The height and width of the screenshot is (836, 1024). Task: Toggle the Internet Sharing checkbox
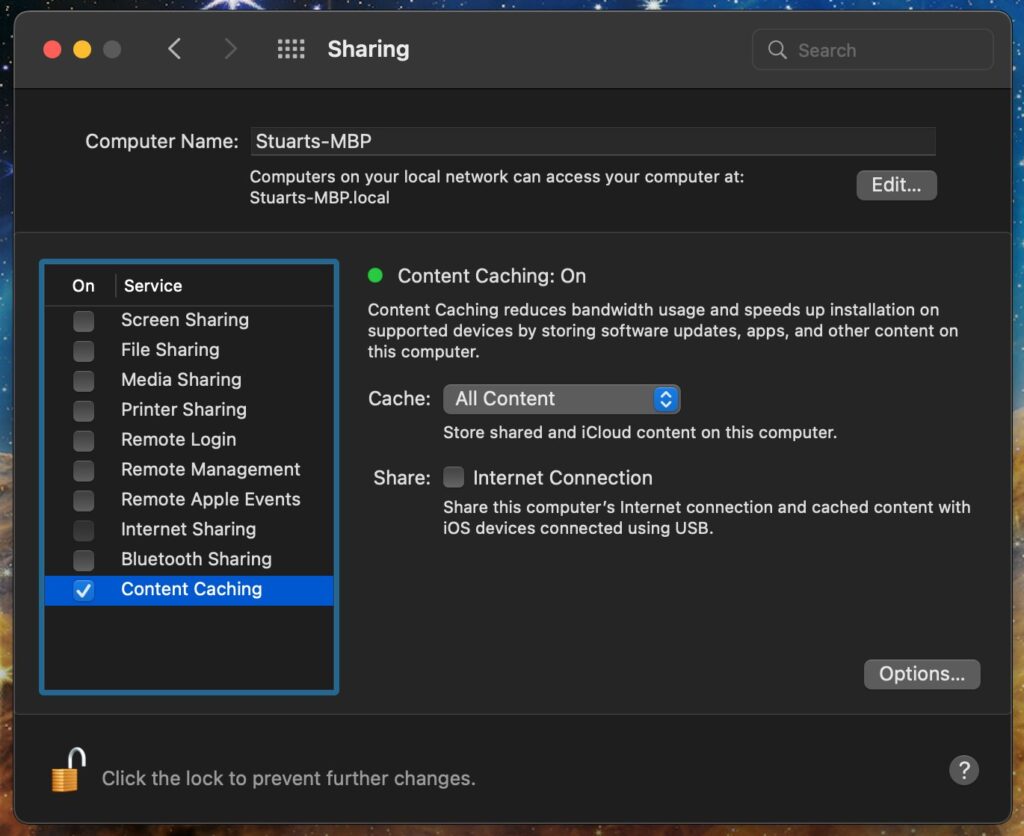pos(84,530)
